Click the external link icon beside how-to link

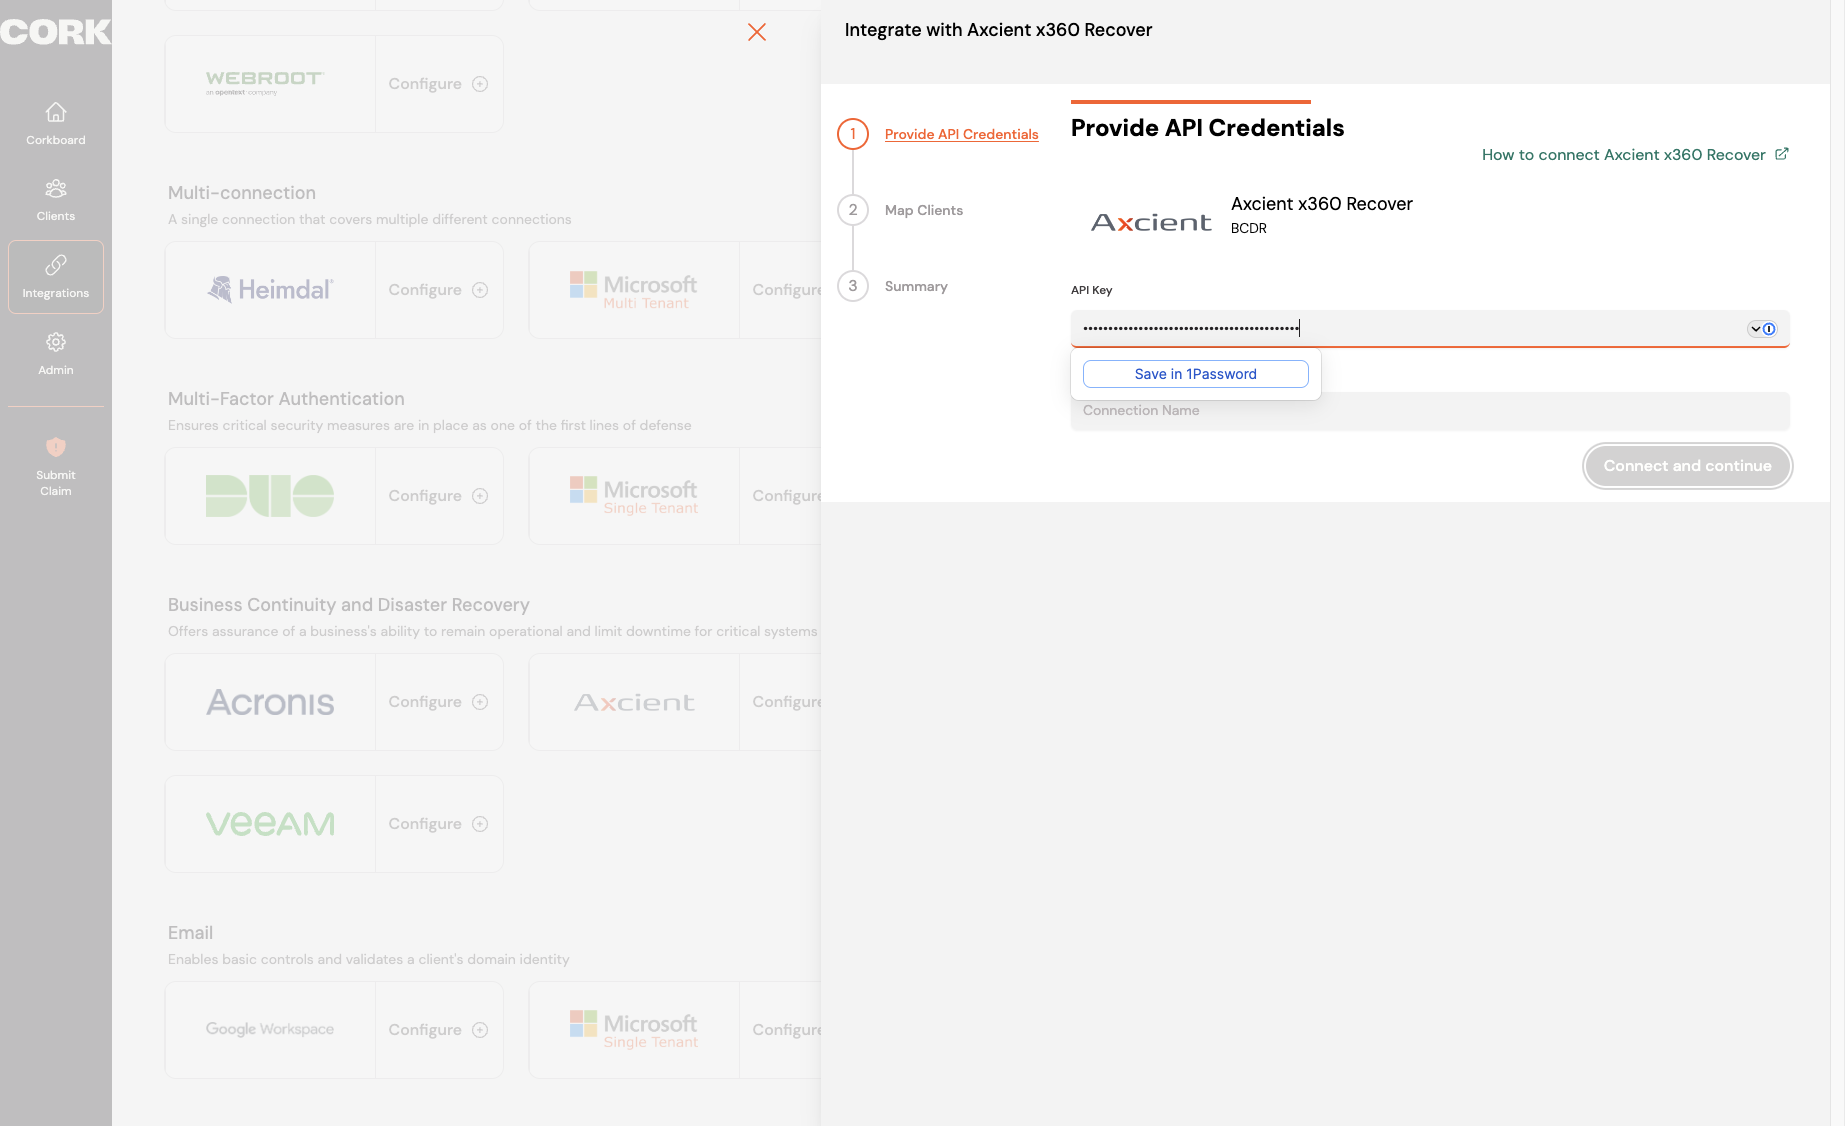[x=1782, y=154]
